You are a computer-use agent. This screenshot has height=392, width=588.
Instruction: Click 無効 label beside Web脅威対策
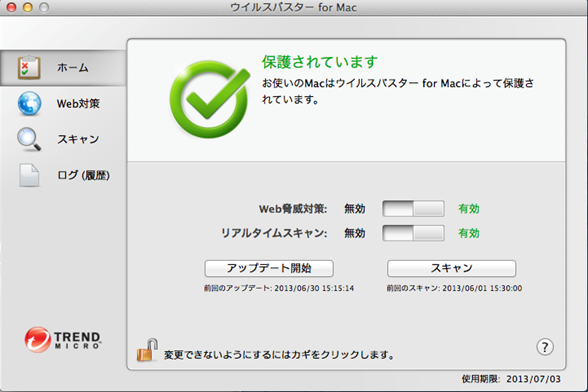point(355,209)
